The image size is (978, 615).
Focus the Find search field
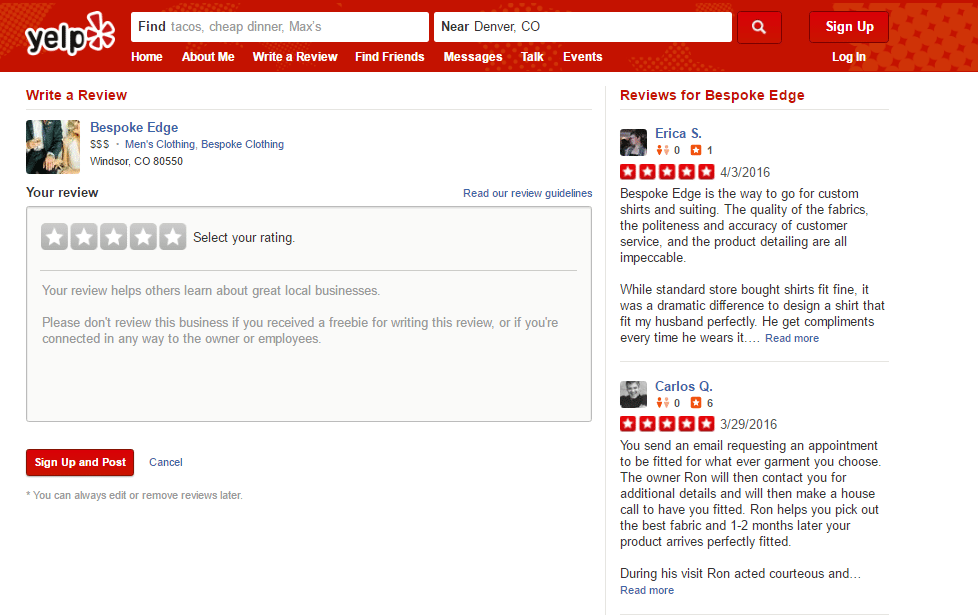coord(280,27)
